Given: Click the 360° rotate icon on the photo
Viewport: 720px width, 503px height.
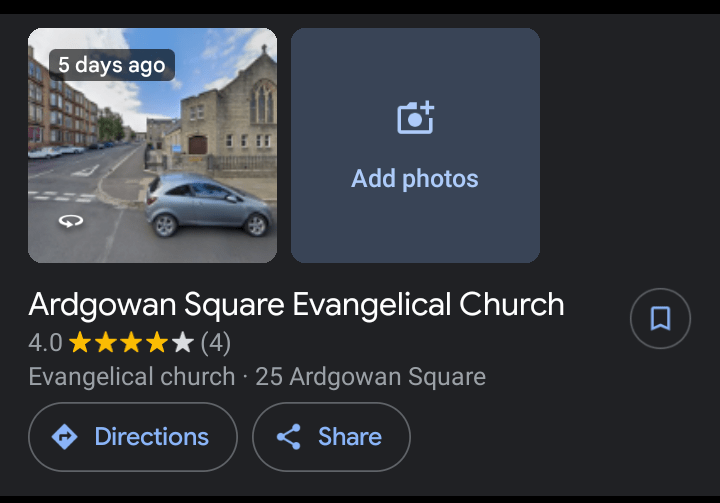Looking at the screenshot, I should 70,221.
